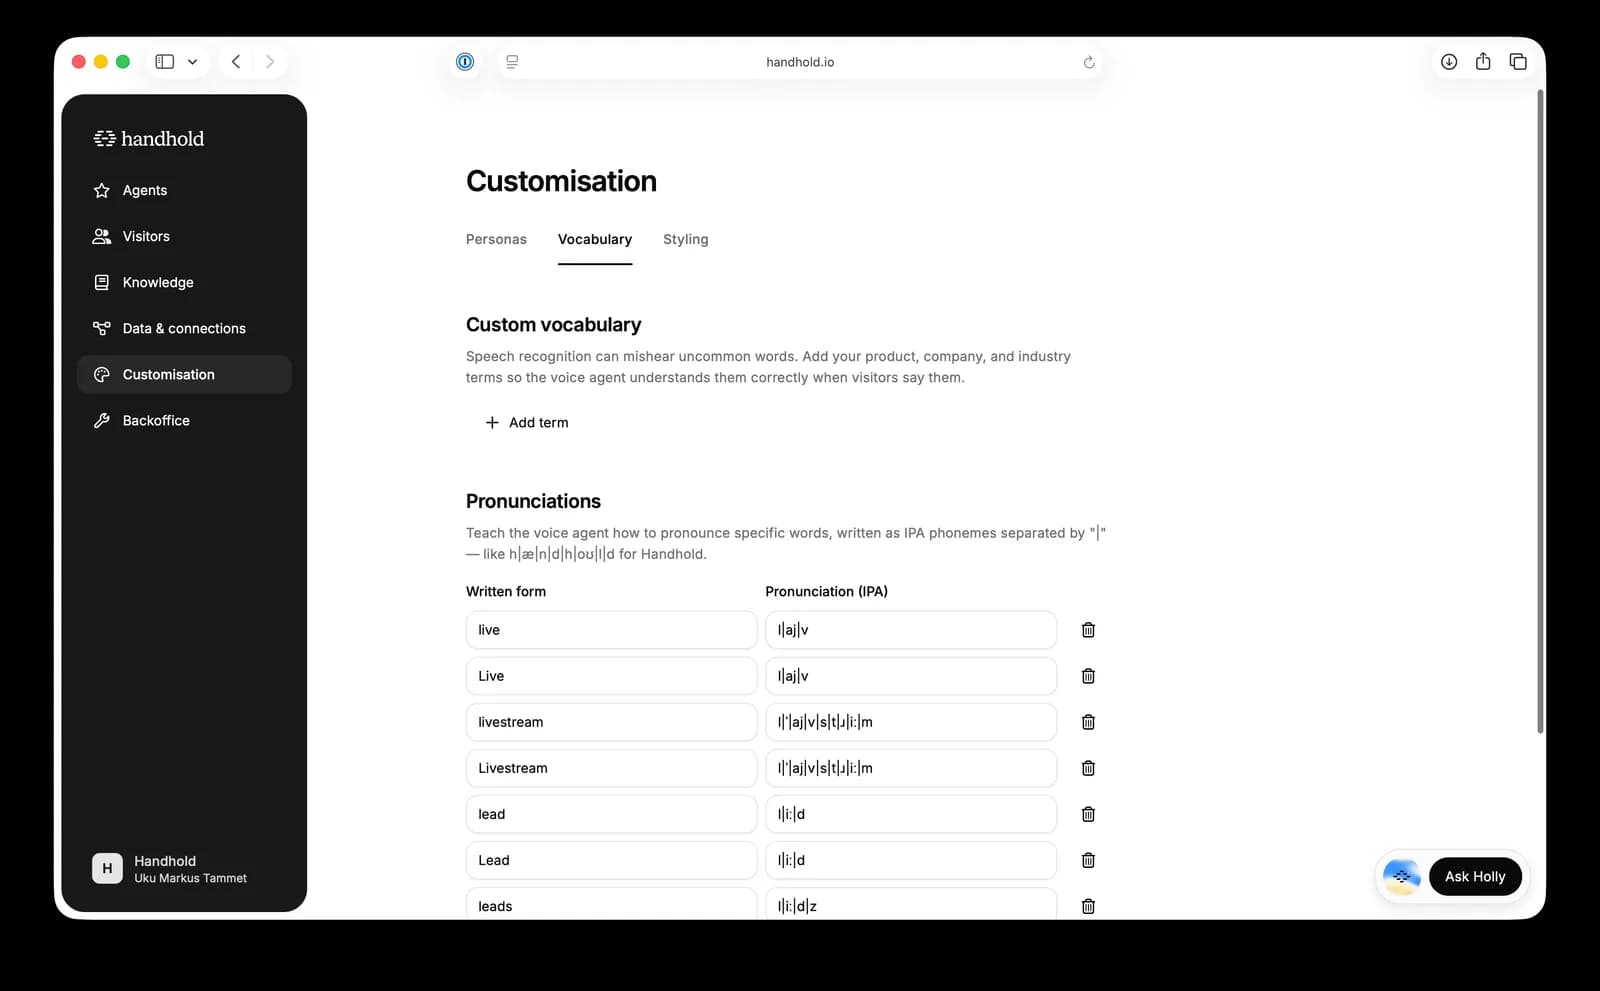Toggle the Safari sidebar
Image resolution: width=1600 pixels, height=991 pixels.
[165, 62]
